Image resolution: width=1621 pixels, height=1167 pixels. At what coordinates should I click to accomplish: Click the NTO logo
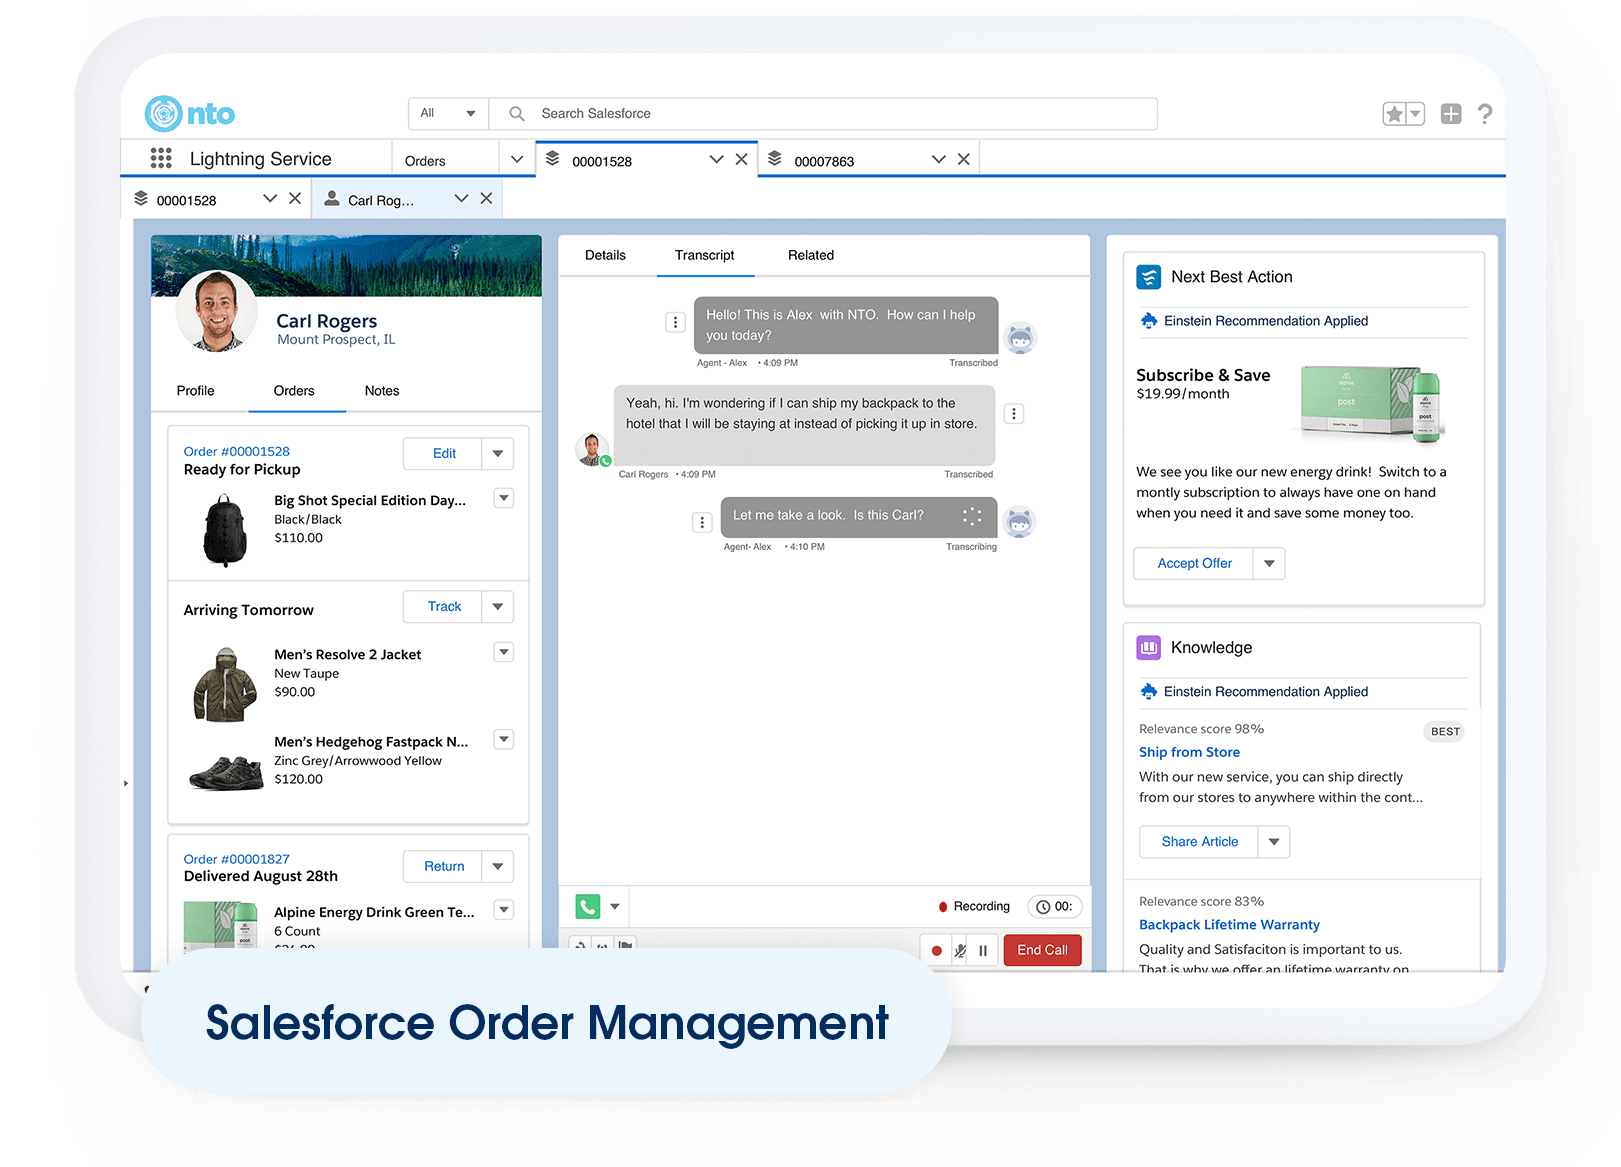tap(190, 114)
